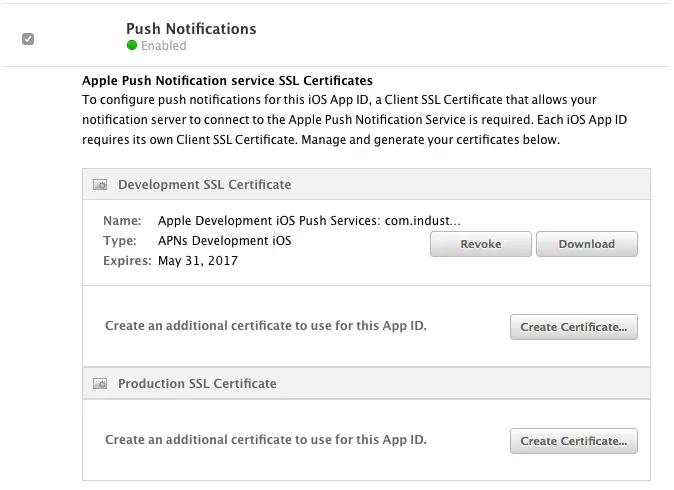Click the Production SSL Certificate icon
This screenshot has width=674, height=490.
(x=100, y=384)
